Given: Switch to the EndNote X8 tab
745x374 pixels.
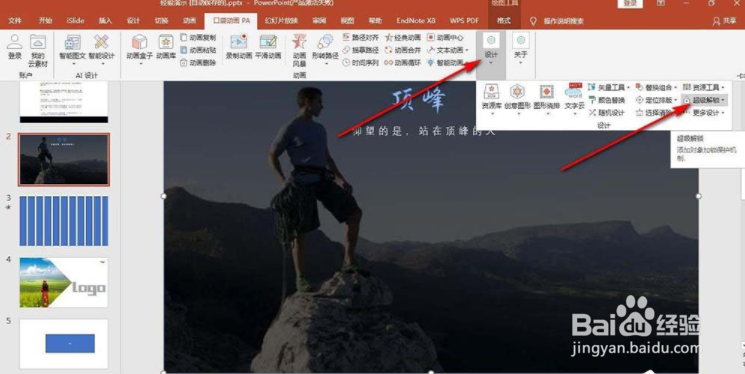Looking at the screenshot, I should [x=416, y=21].
